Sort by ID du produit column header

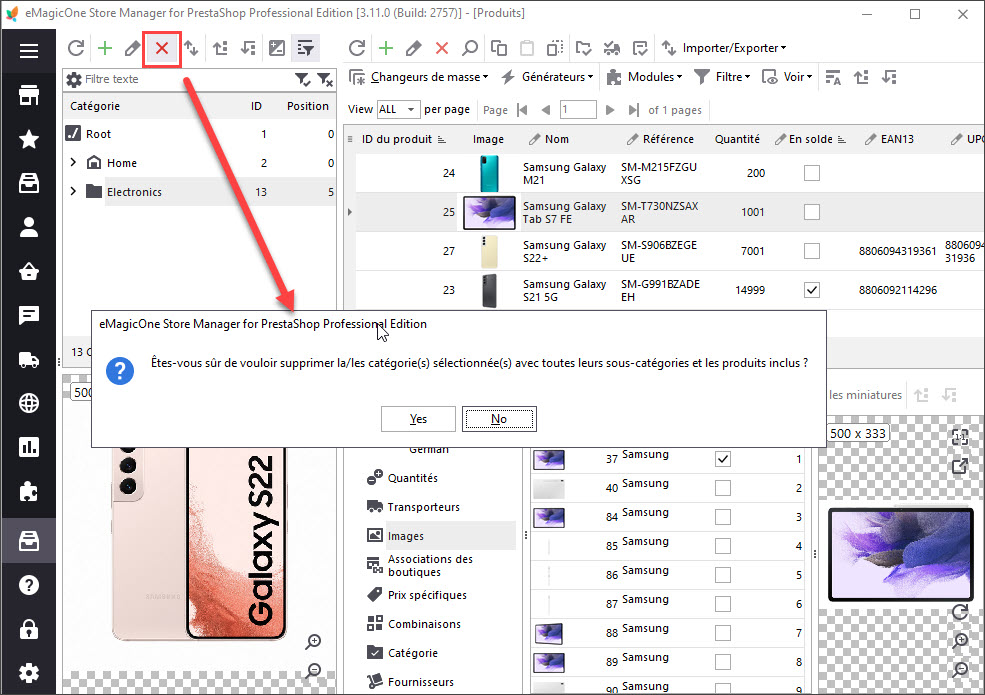coord(396,139)
